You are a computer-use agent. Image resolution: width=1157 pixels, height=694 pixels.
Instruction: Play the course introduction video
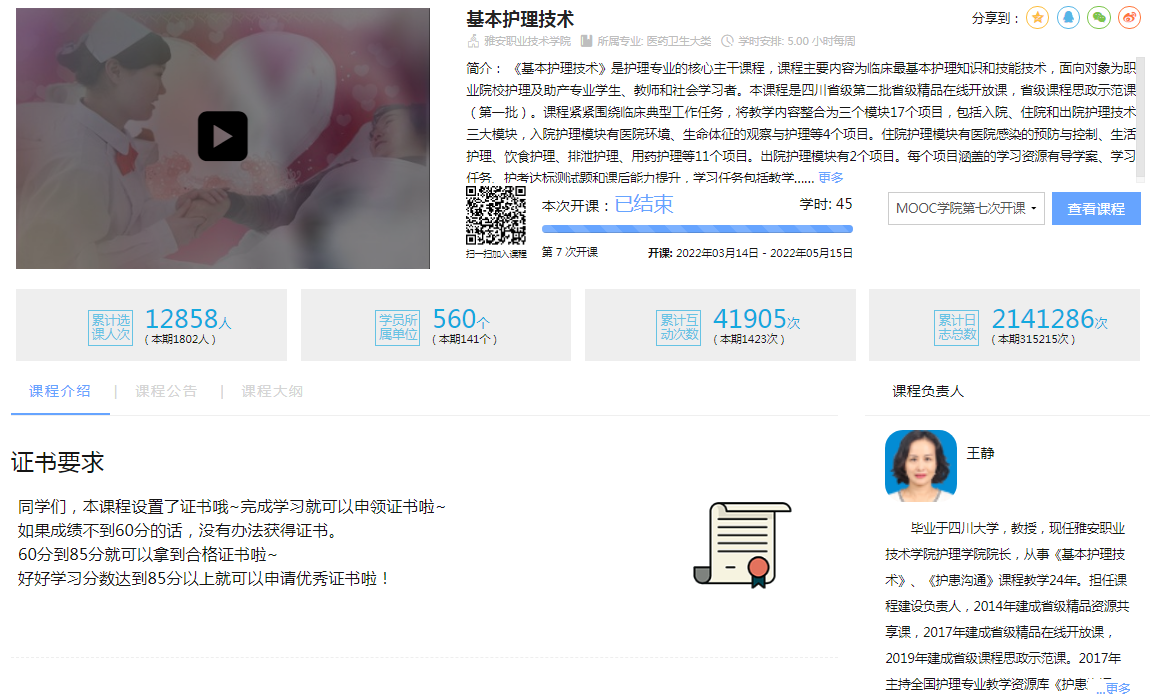pos(222,136)
